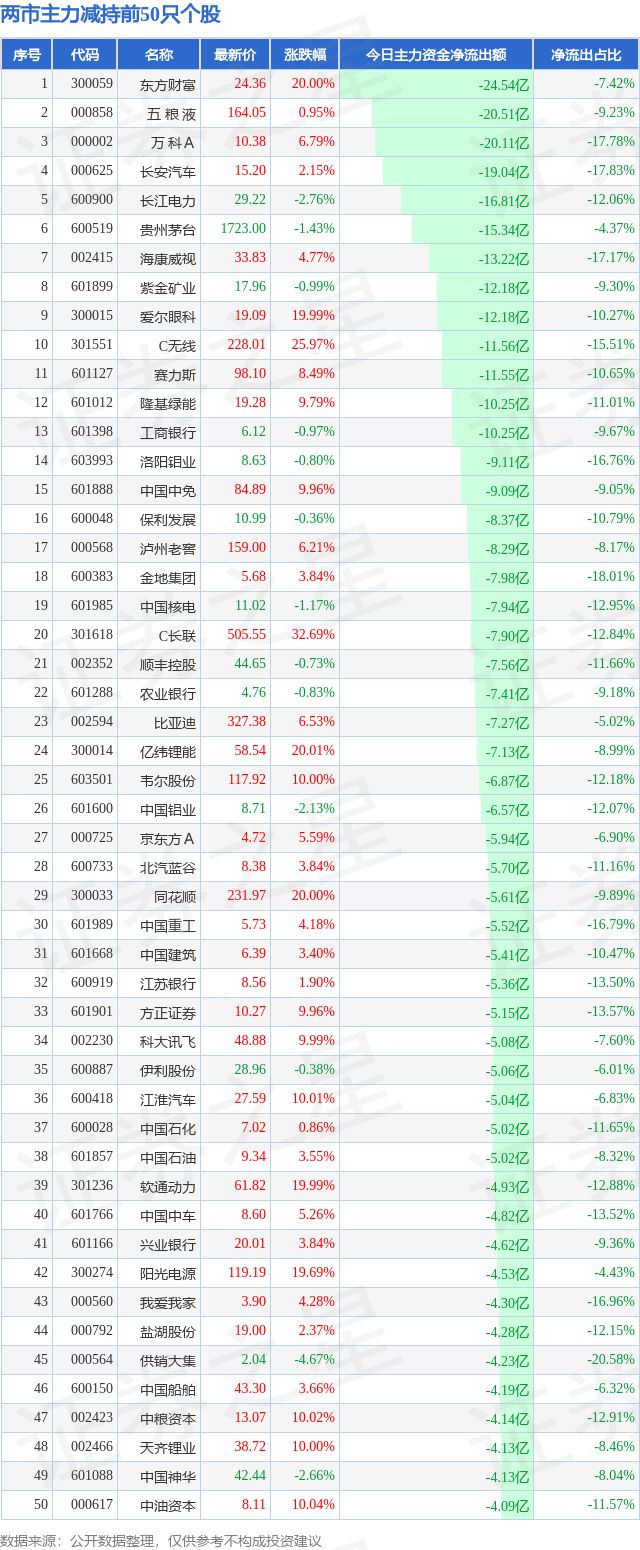Select the stock name 长安汽车
The image size is (640, 1550).
[168, 171]
